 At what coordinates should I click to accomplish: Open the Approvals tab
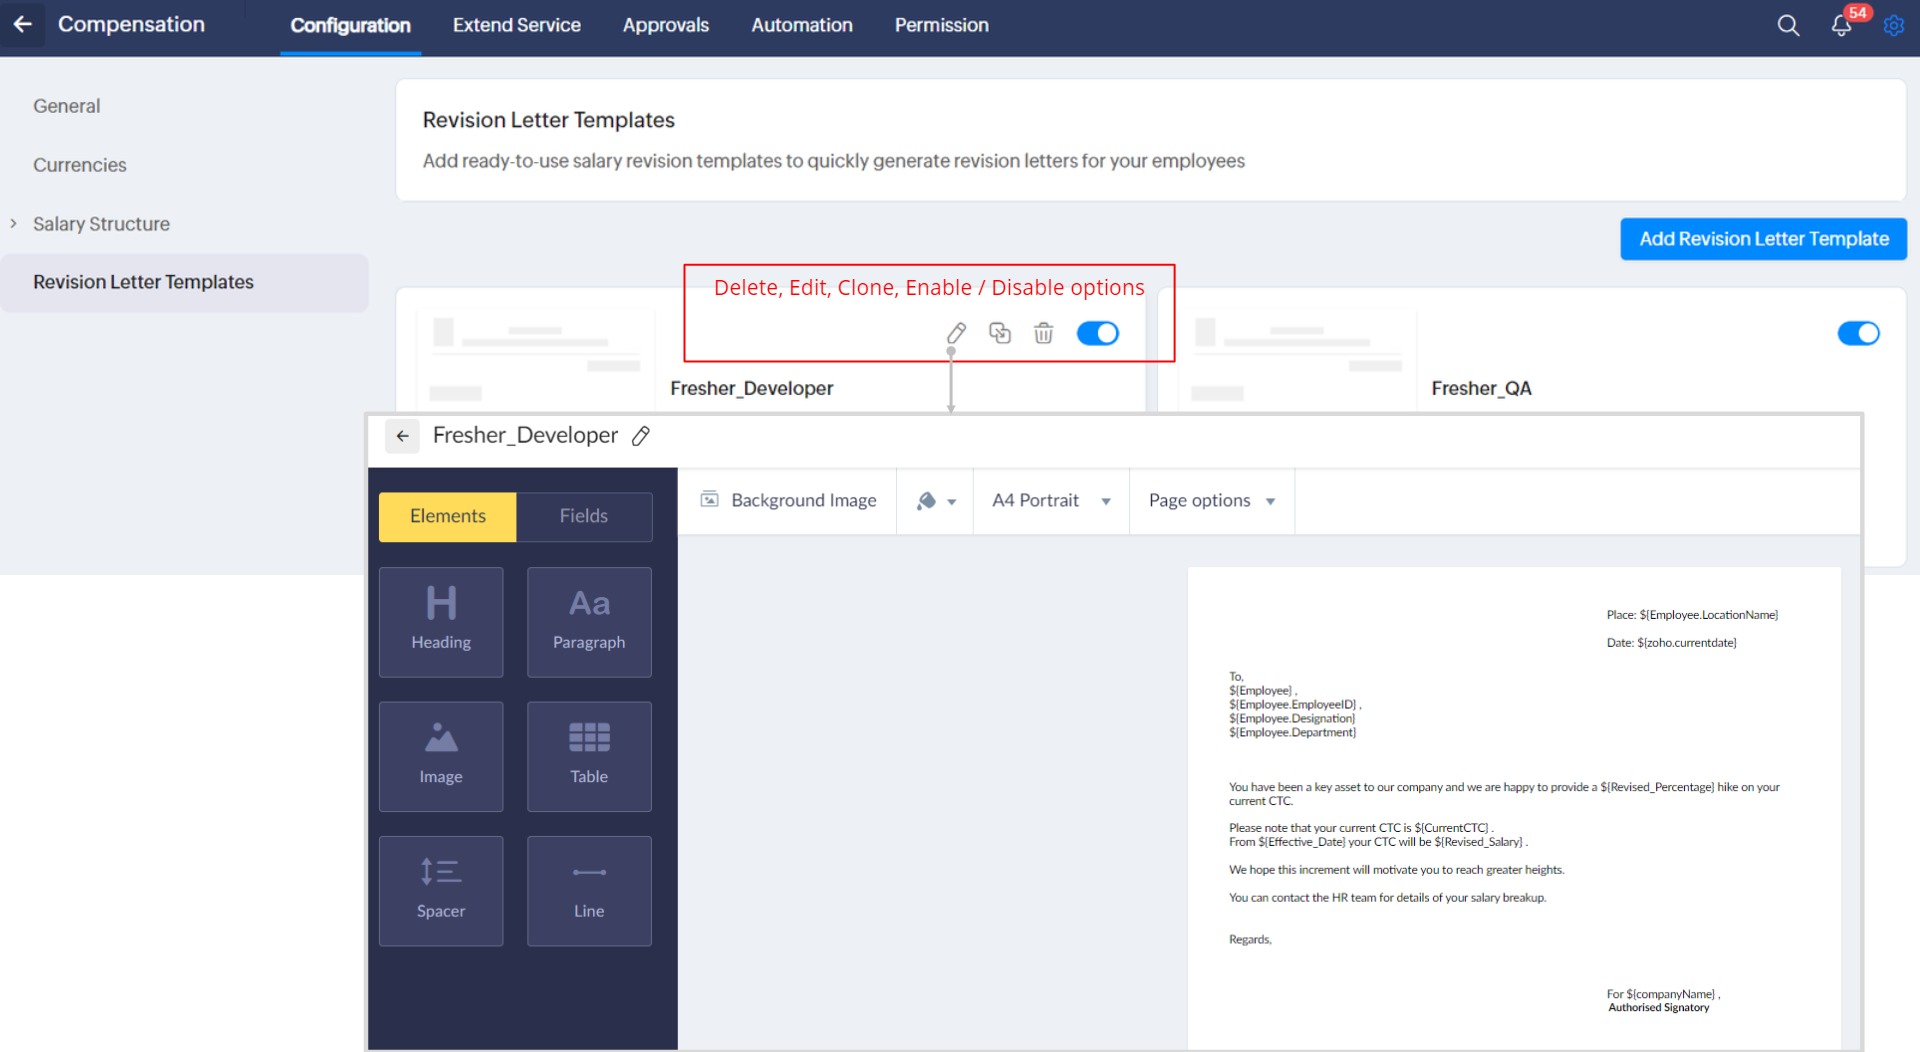665,26
